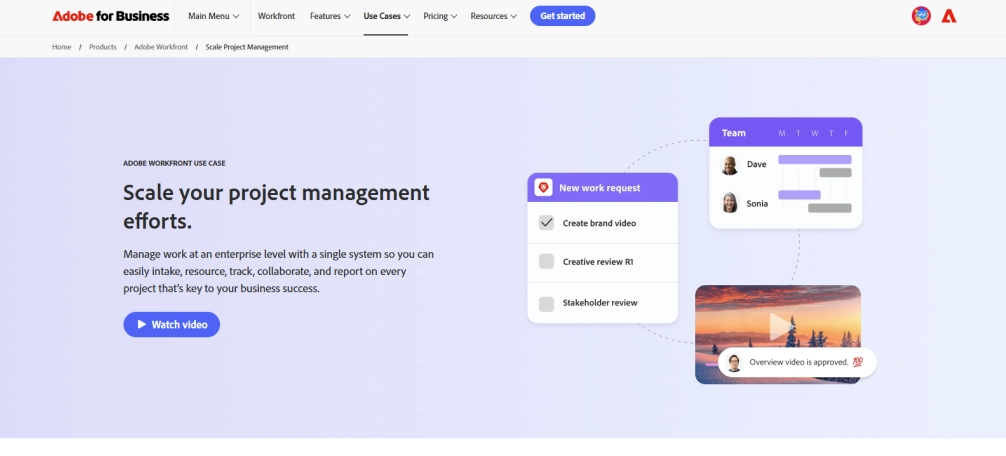Click Dave's gray schedule bar
This screenshot has width=1006, height=456.
coord(835,173)
